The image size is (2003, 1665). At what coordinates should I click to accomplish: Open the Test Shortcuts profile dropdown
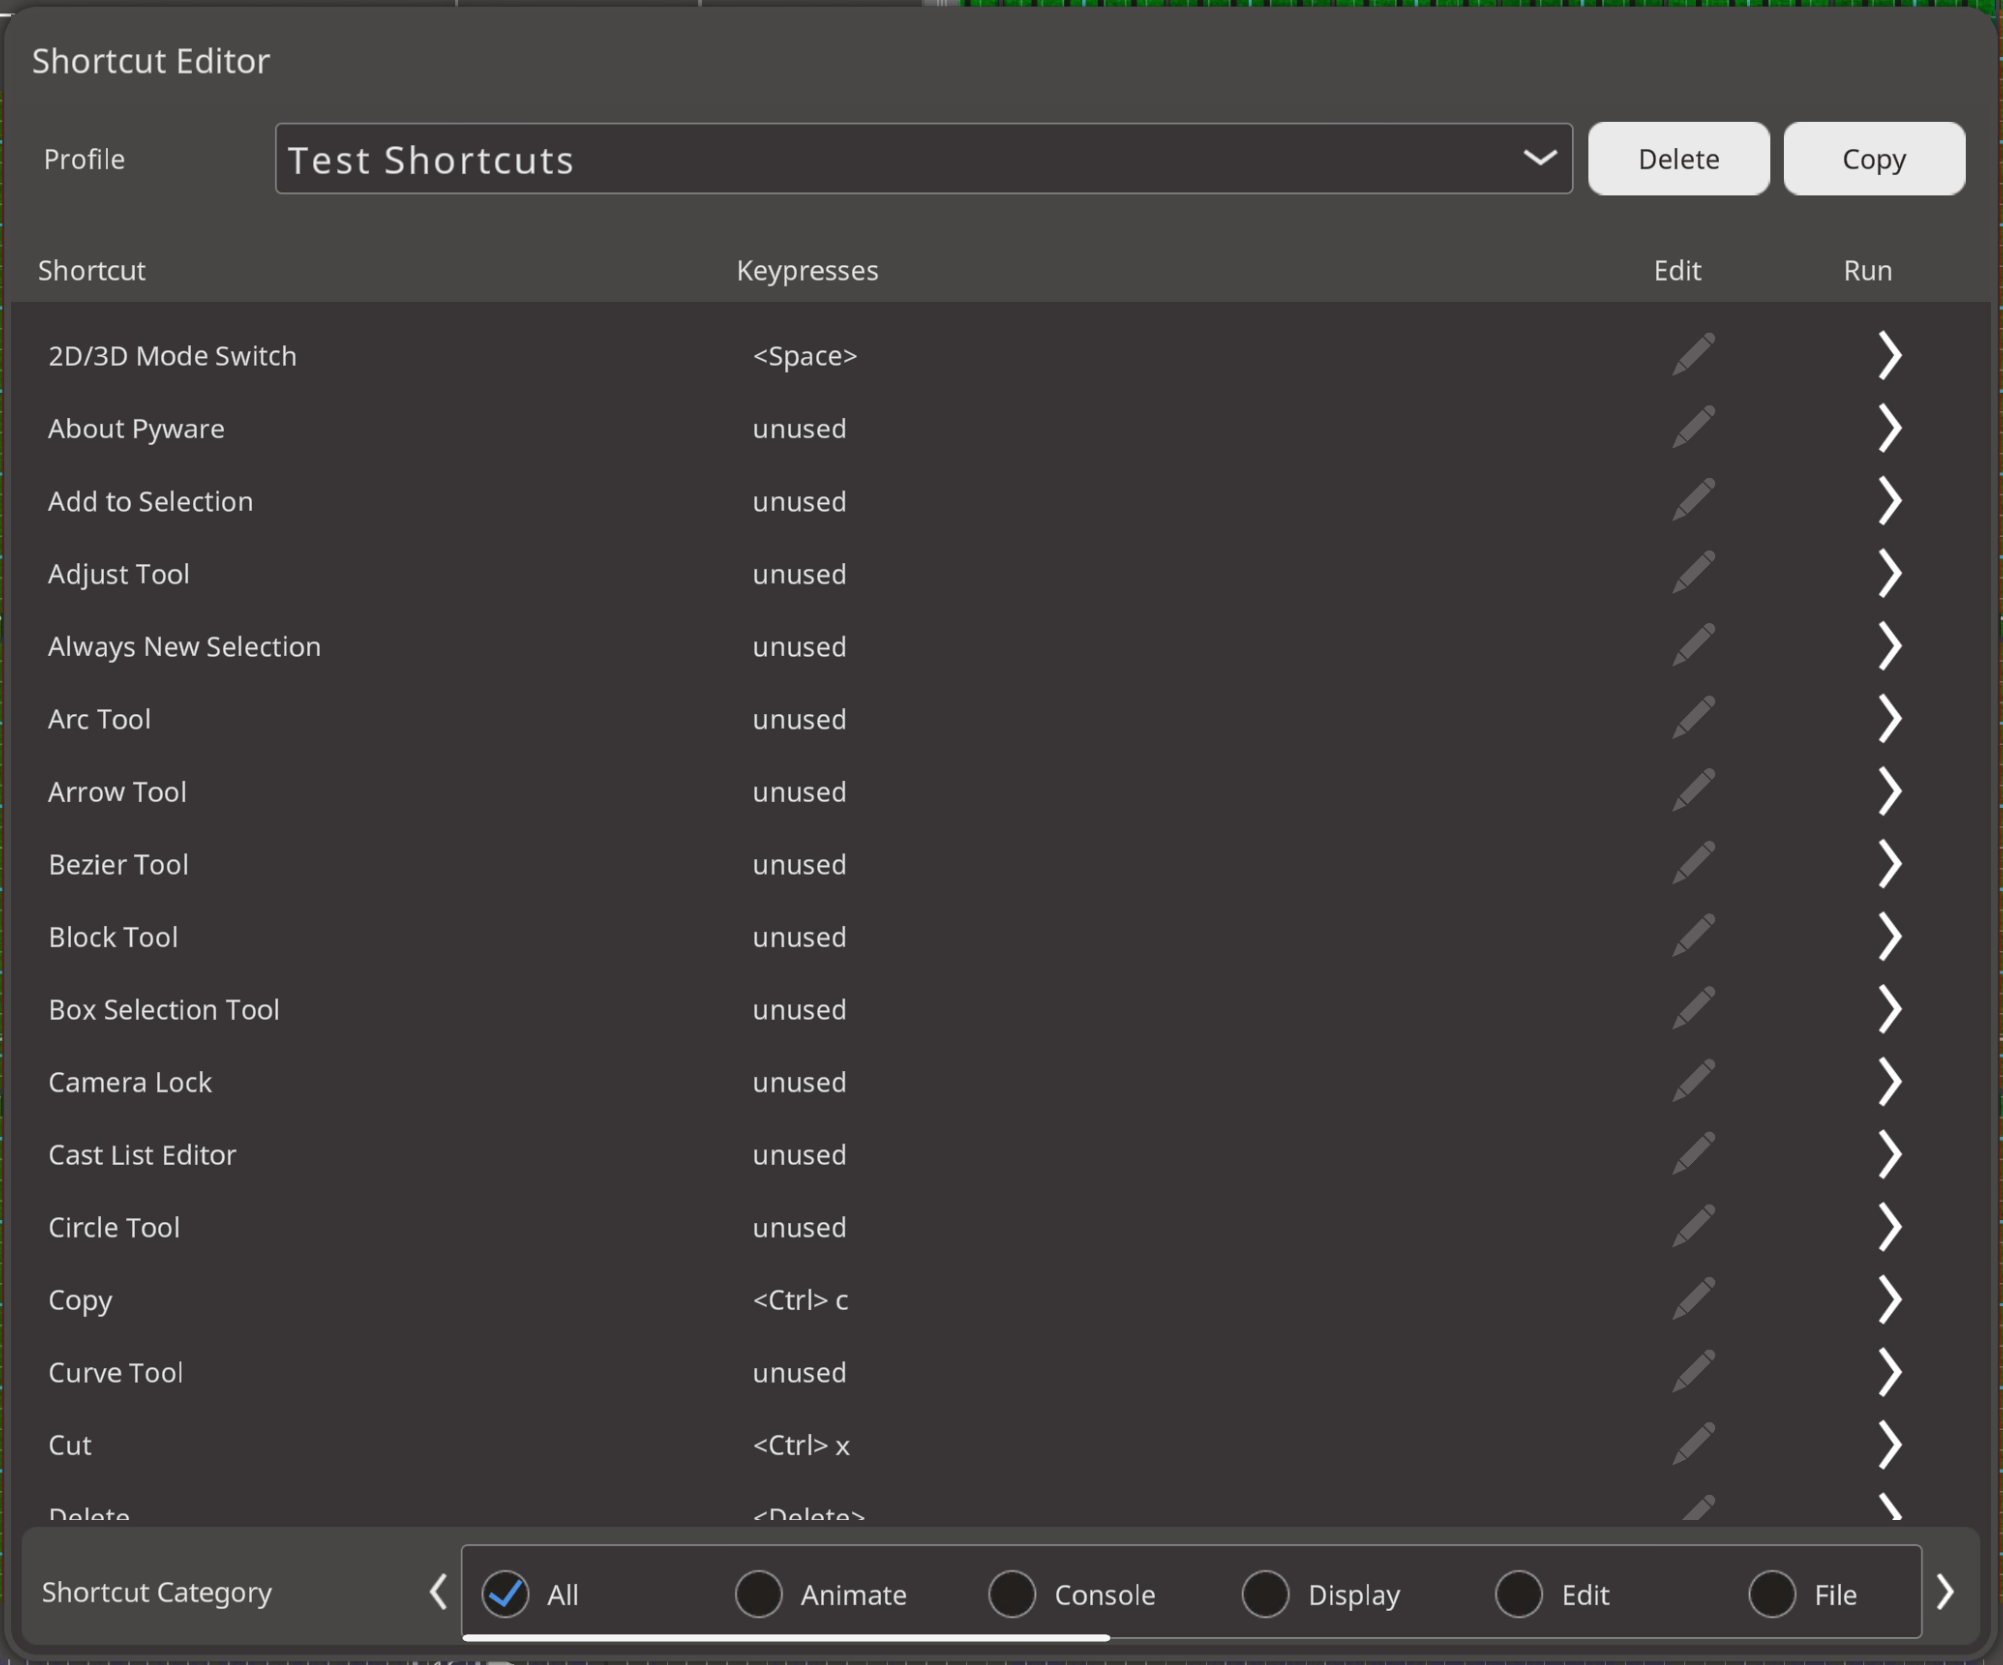pyautogui.click(x=923, y=159)
